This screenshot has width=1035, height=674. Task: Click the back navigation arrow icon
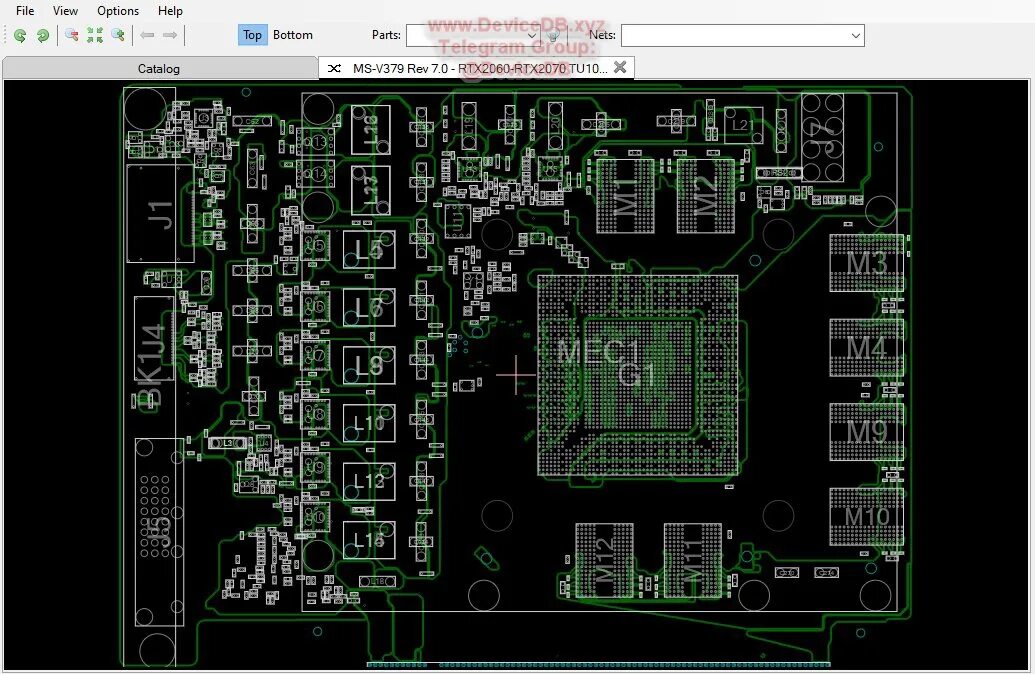point(148,35)
